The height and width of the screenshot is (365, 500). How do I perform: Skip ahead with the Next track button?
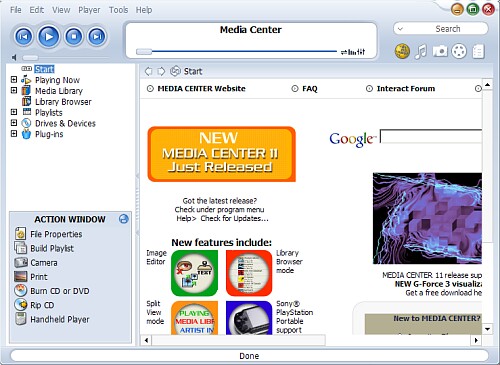(x=97, y=36)
